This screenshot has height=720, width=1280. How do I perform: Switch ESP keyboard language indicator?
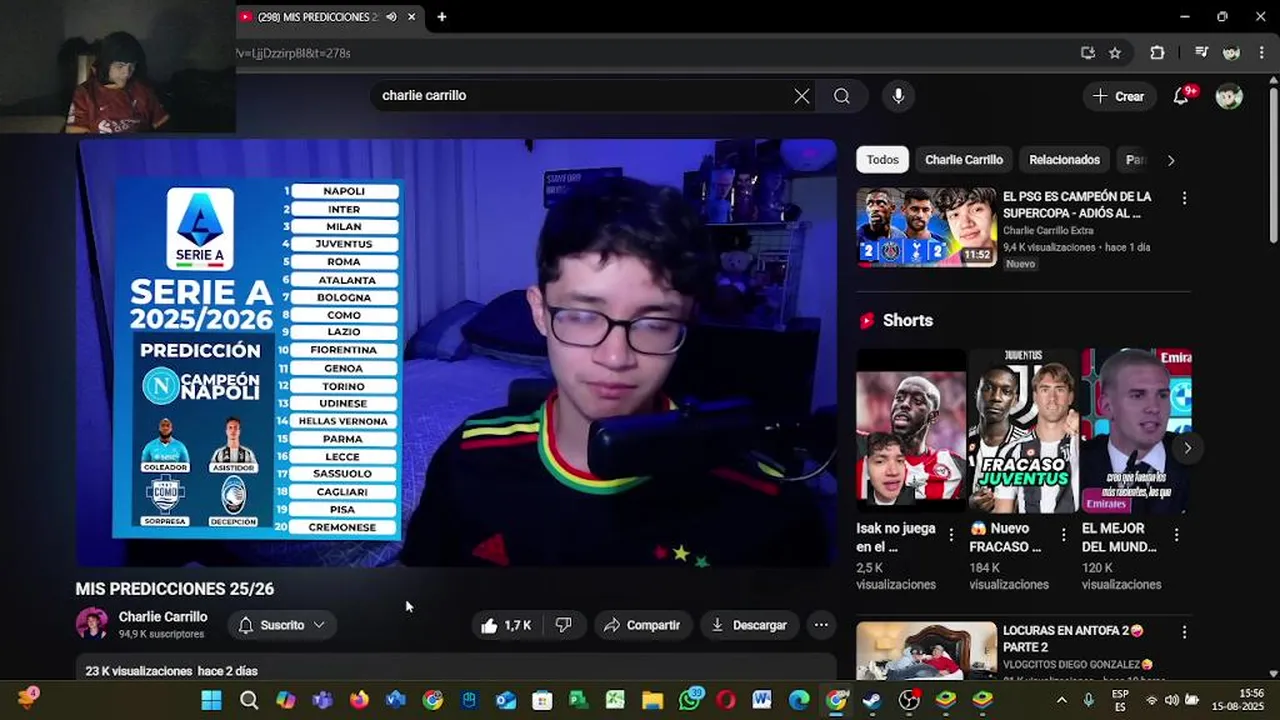click(1120, 699)
